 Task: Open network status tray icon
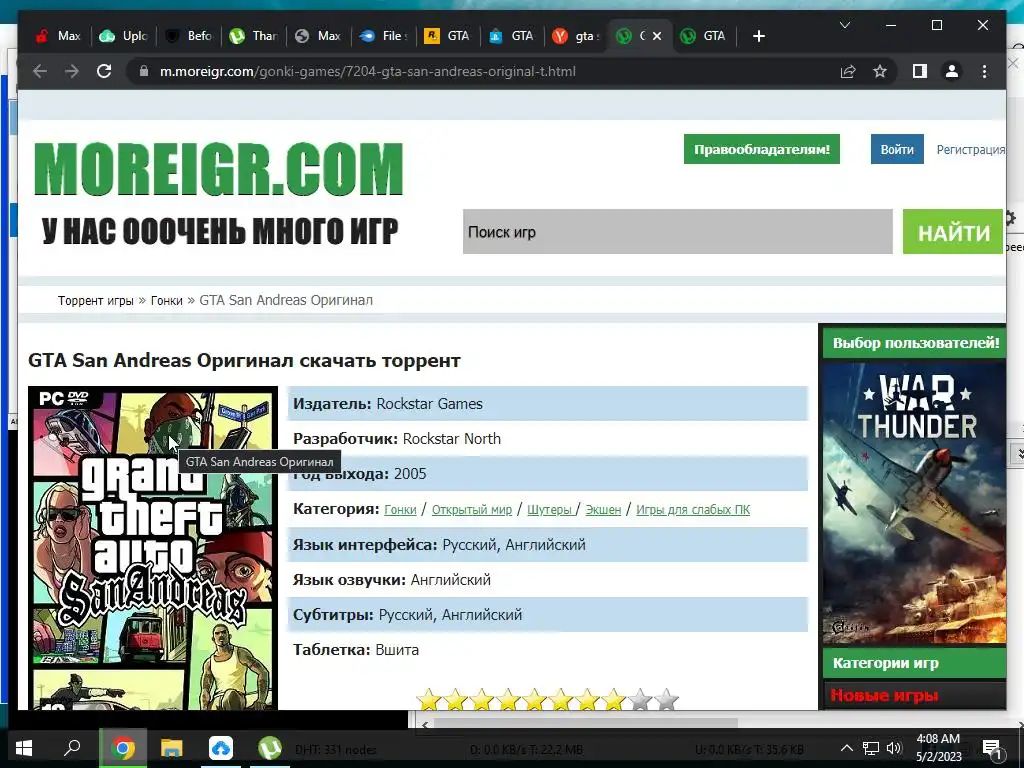[871, 748]
